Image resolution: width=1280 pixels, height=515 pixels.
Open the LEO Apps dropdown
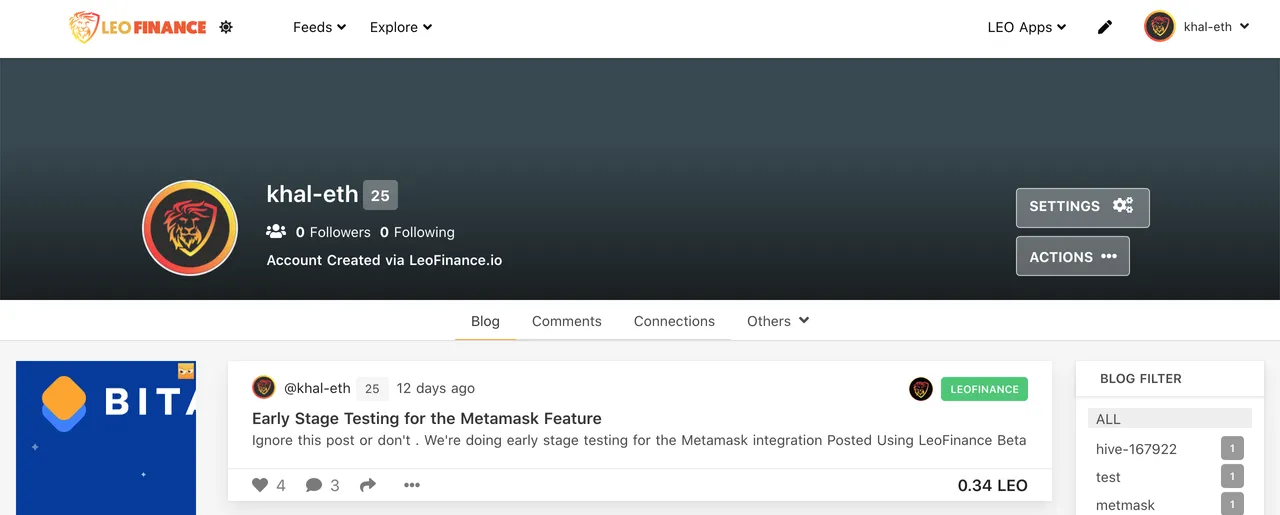pyautogui.click(x=1027, y=27)
